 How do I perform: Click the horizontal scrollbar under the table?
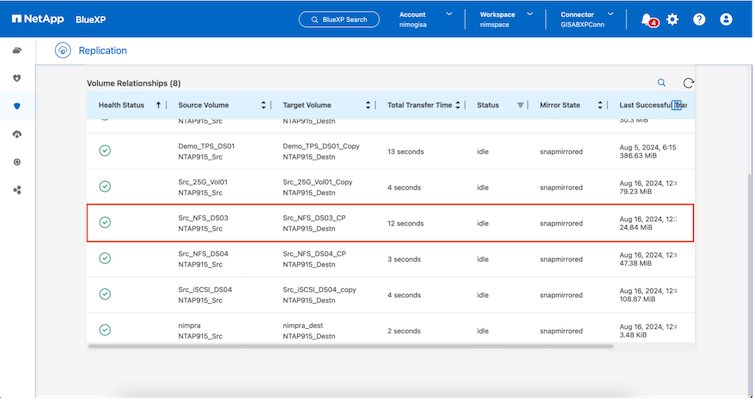coord(350,346)
